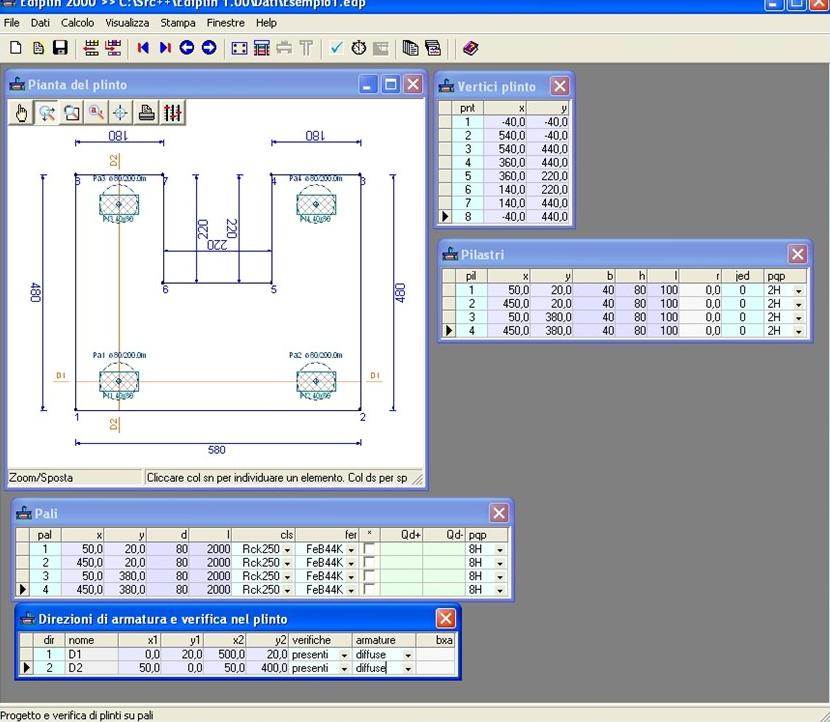The width and height of the screenshot is (830, 722).
Task: Click the printer icon in plan toolbar
Action: click(147, 113)
